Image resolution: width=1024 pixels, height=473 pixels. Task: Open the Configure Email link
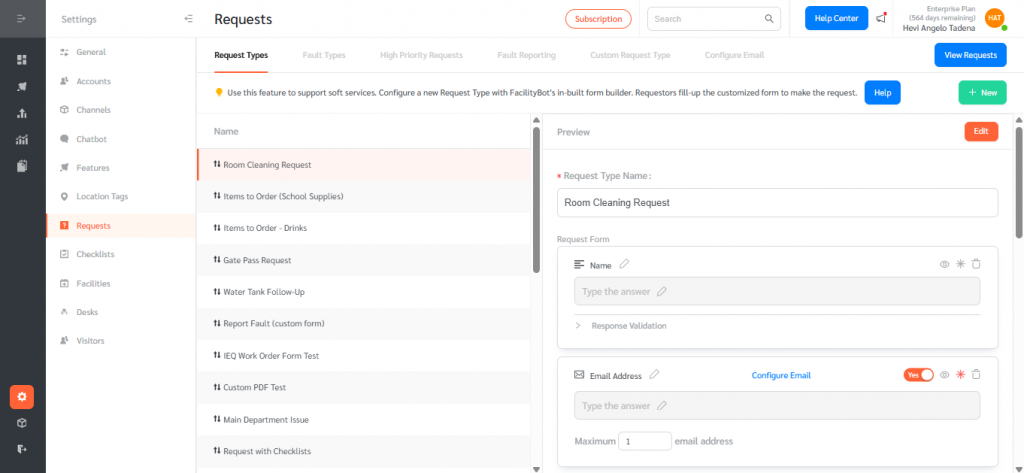[x=781, y=375]
